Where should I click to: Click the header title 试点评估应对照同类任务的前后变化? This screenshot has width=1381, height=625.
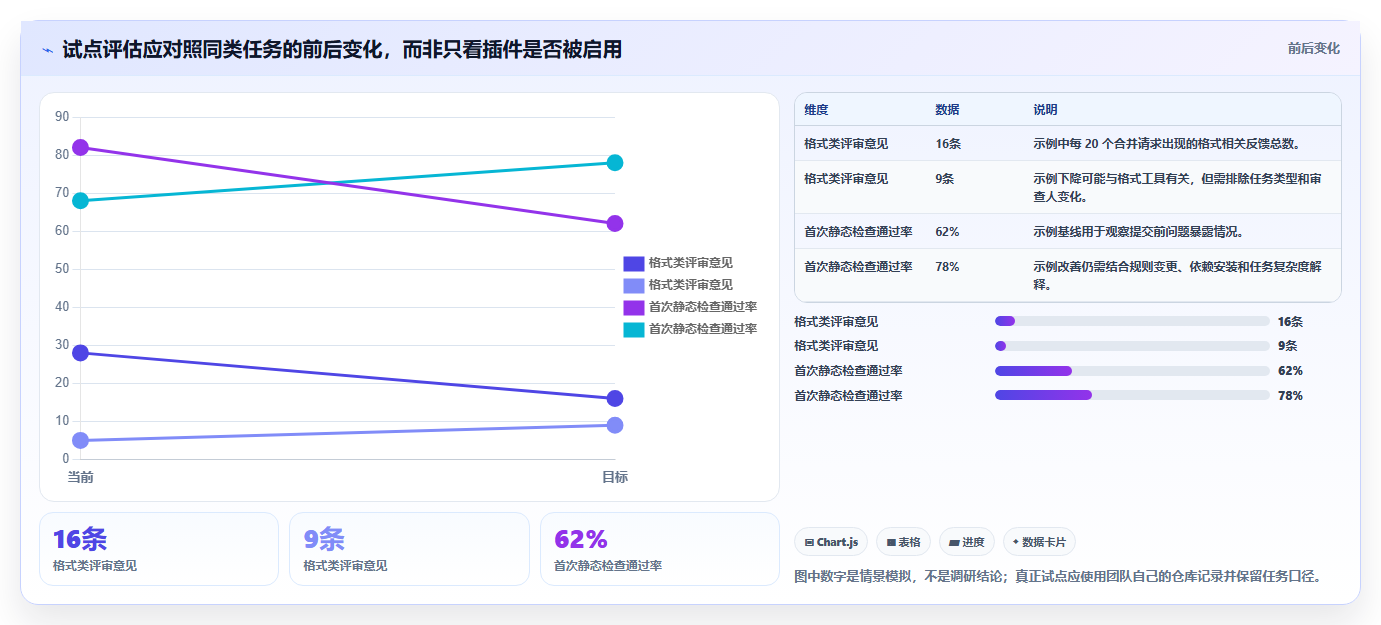click(x=342, y=50)
